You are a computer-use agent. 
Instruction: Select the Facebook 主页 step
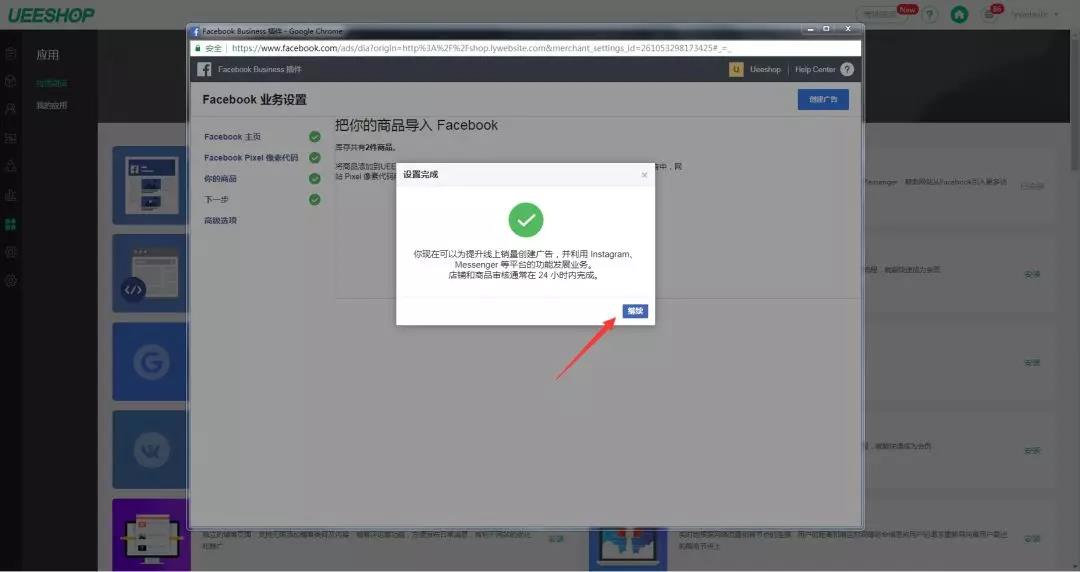(232, 136)
